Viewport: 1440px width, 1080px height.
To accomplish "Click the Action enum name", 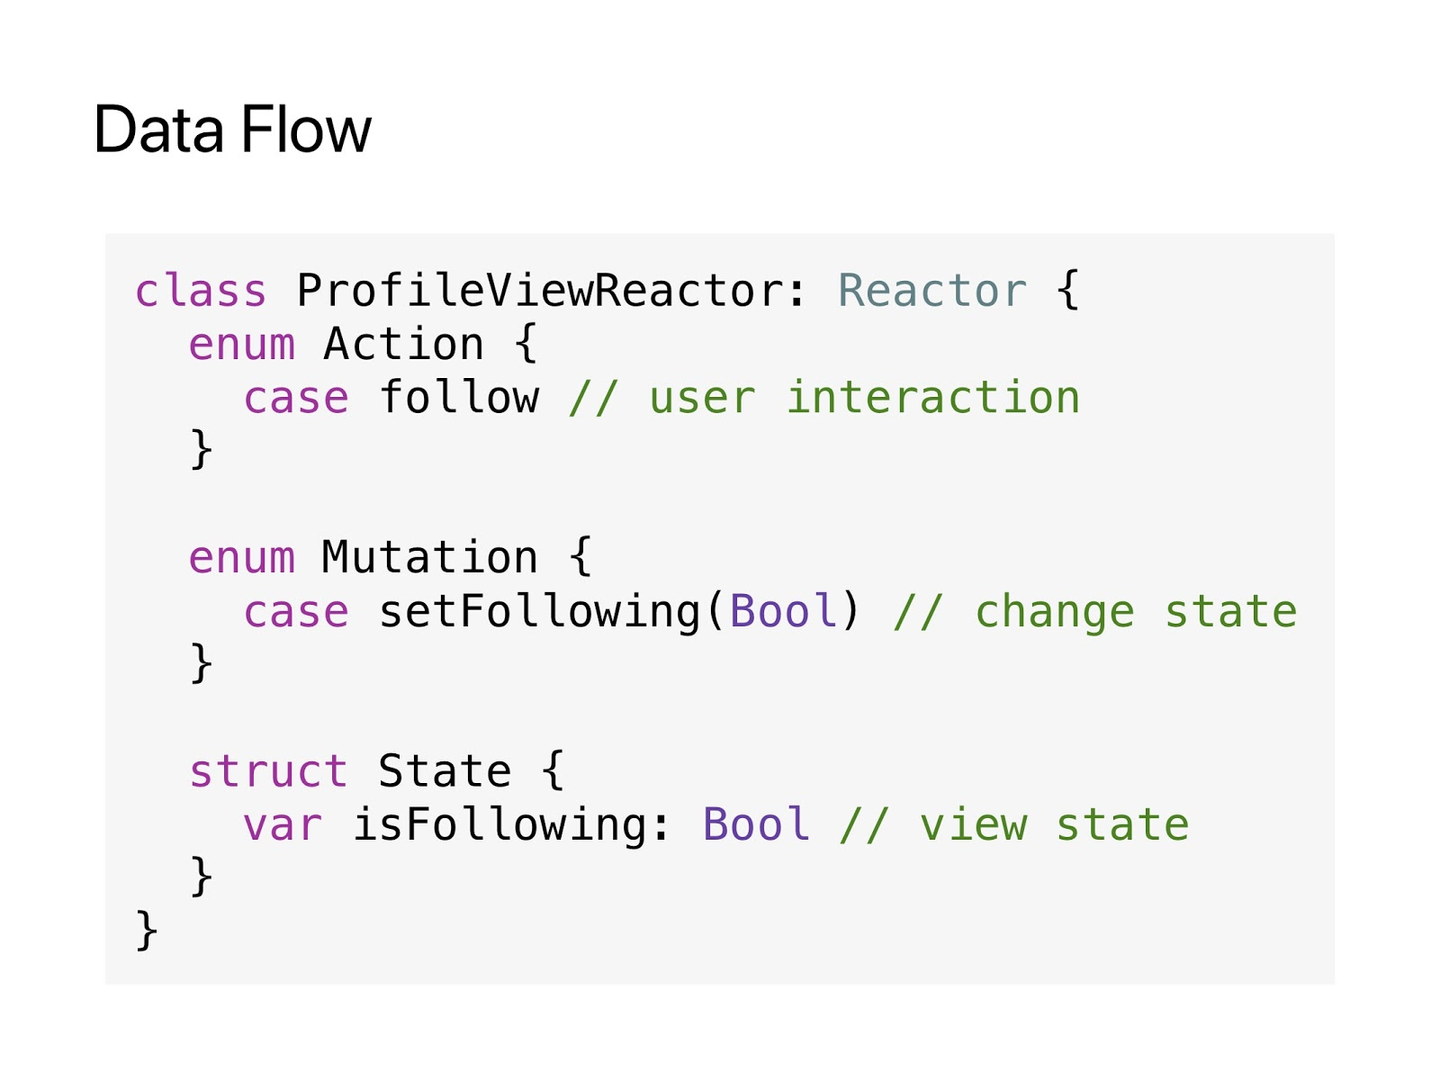I will [403, 345].
